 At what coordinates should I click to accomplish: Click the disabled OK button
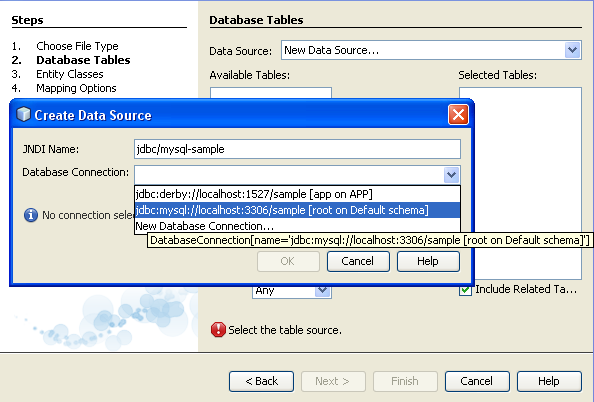288,261
